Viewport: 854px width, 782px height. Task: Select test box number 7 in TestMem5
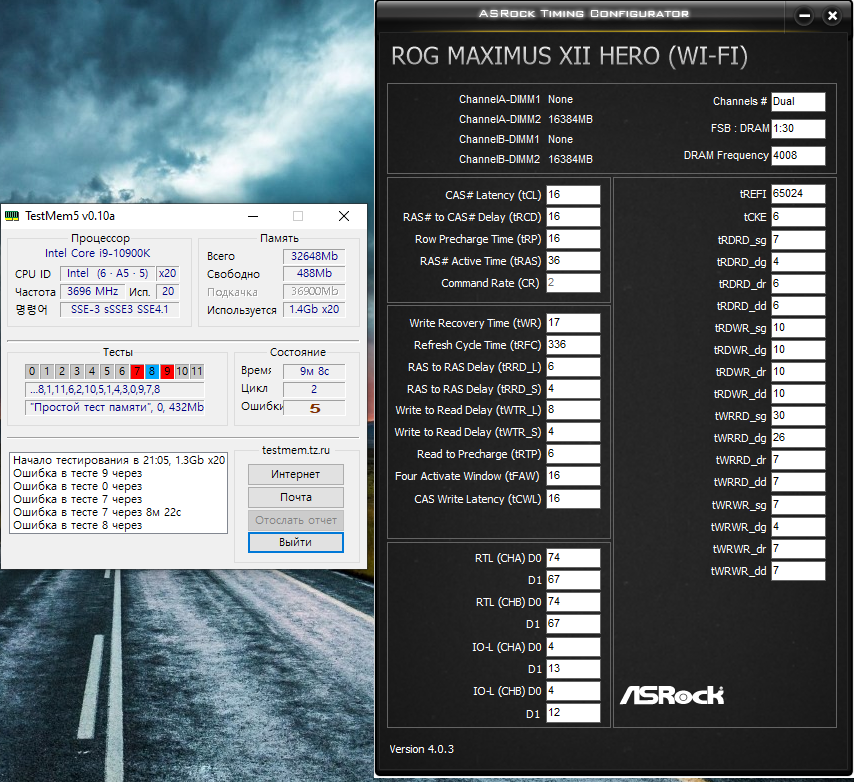pos(137,371)
